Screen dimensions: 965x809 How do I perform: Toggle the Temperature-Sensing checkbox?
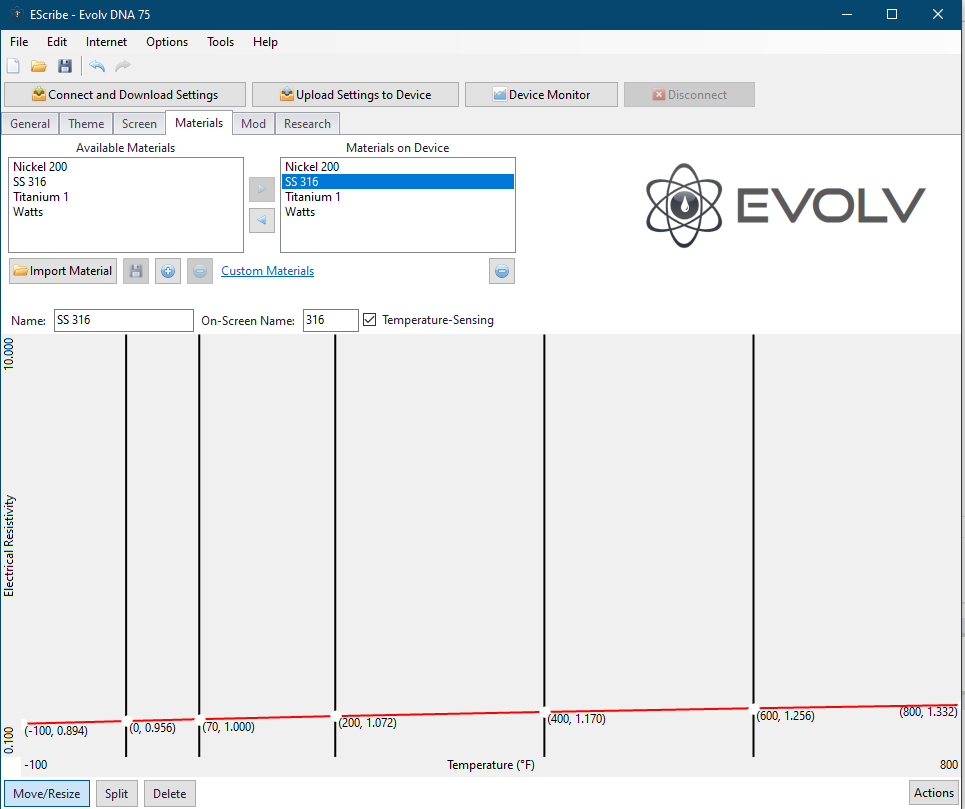[x=370, y=320]
